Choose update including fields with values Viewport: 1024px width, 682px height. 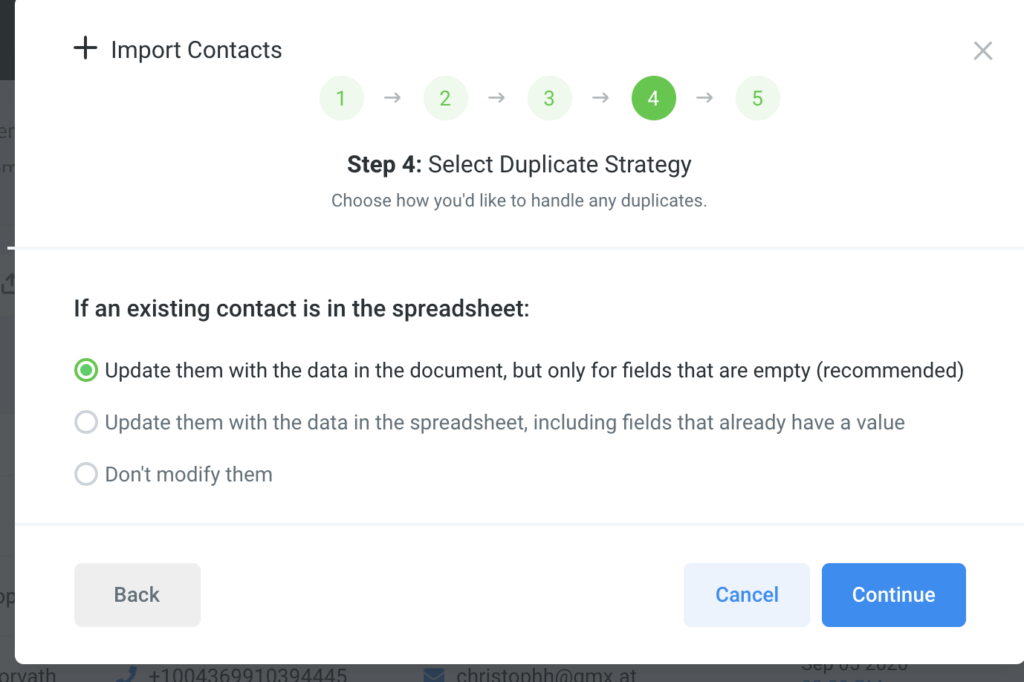pos(86,423)
